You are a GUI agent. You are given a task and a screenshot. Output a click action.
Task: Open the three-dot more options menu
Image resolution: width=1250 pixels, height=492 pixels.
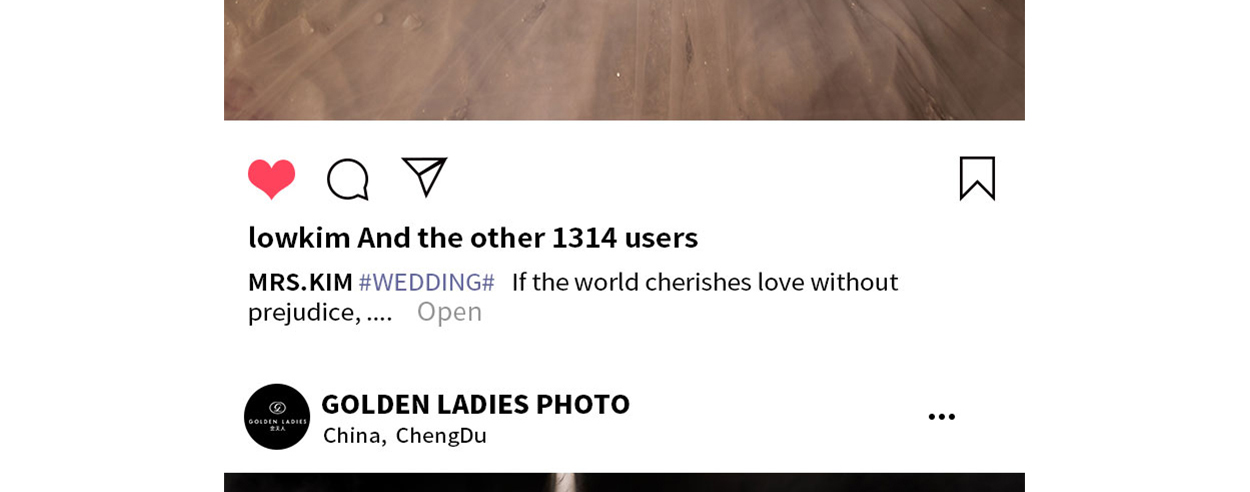tap(941, 417)
